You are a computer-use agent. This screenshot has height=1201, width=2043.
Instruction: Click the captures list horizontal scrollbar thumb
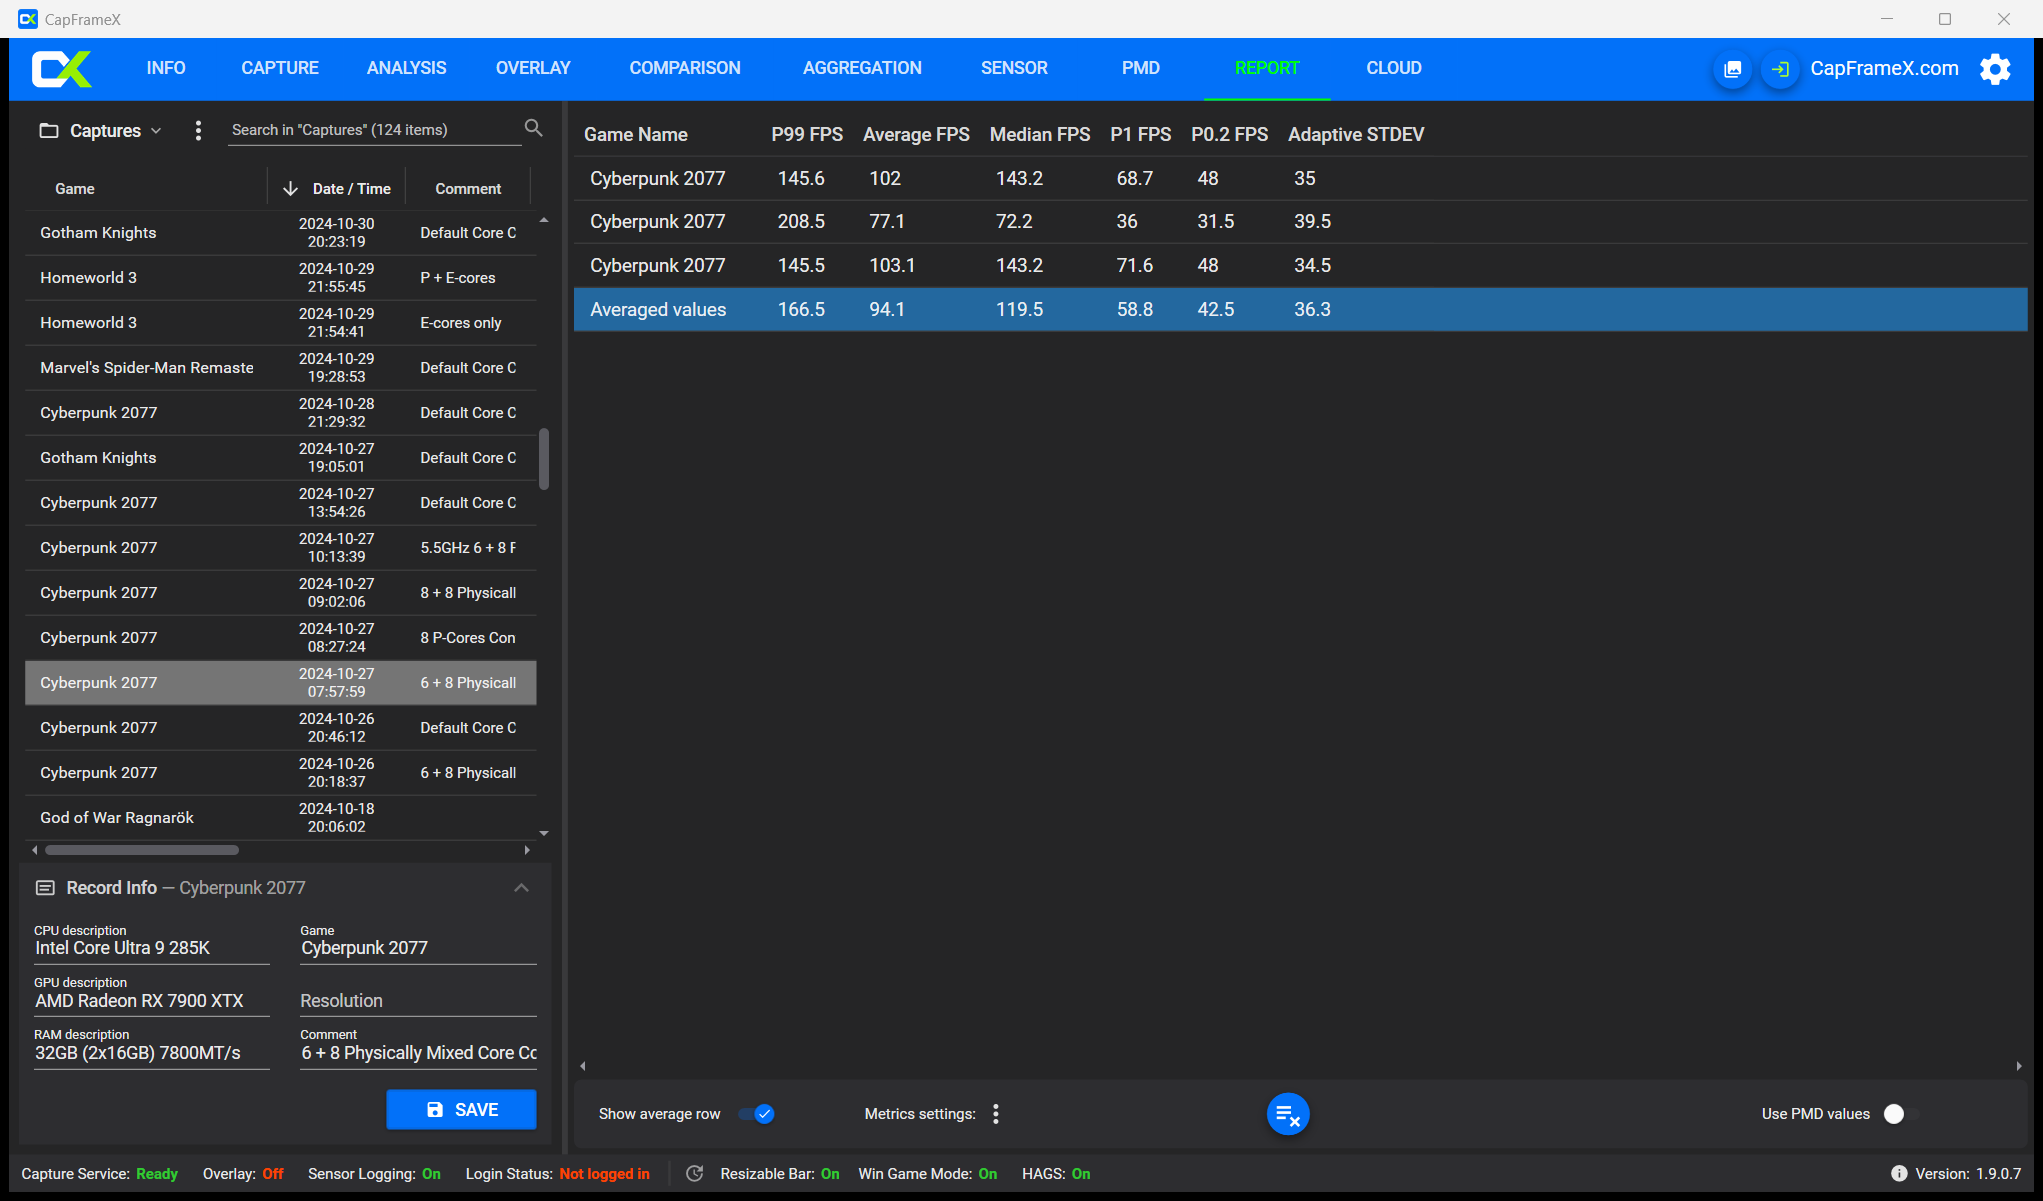[142, 851]
